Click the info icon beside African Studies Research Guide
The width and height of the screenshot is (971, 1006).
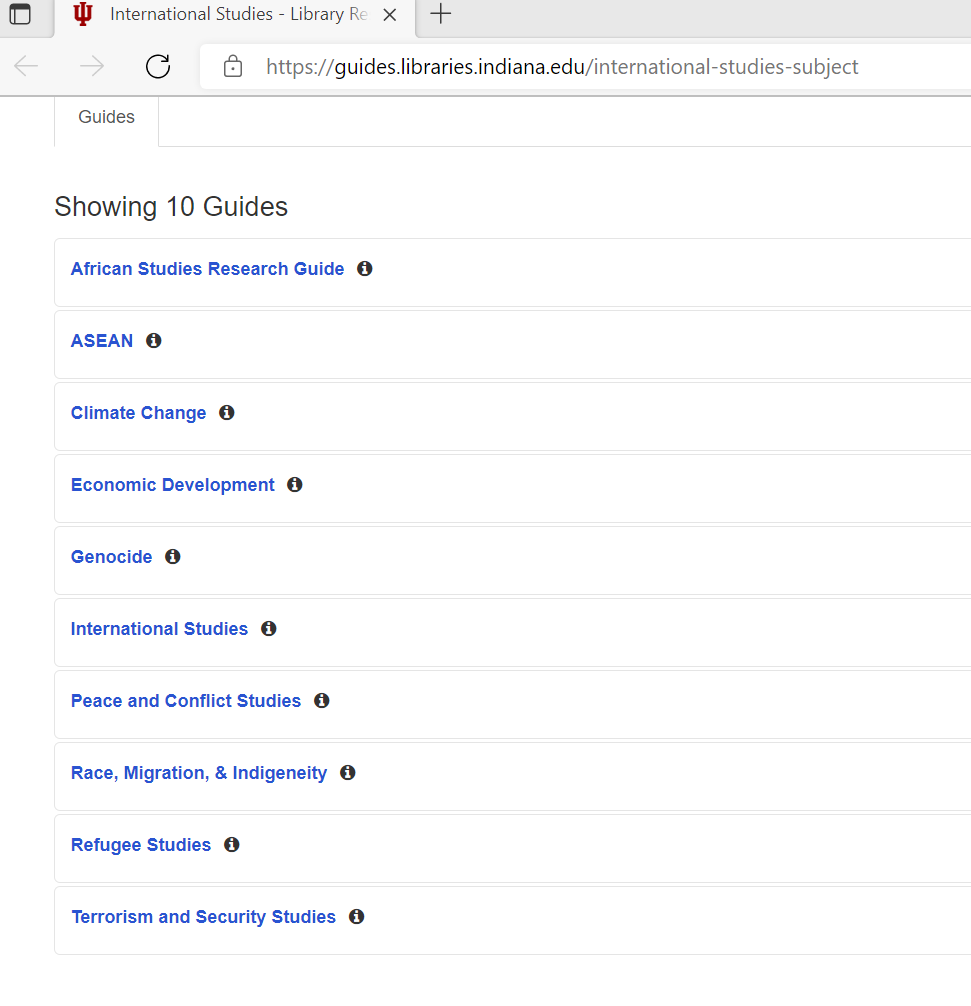pos(364,268)
